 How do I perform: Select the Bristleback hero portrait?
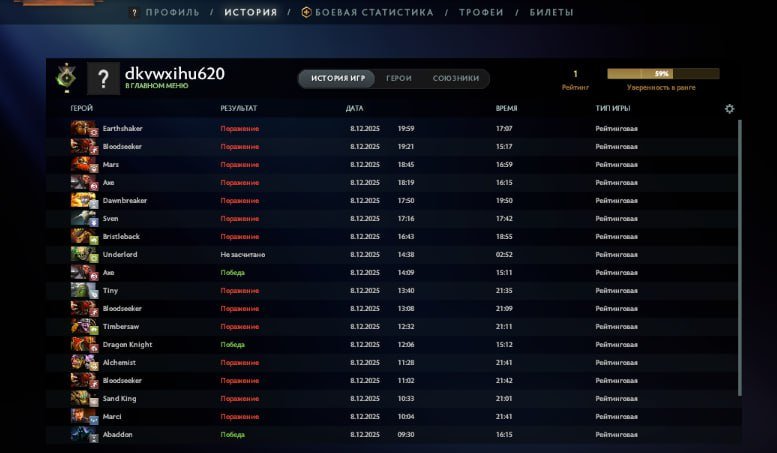[84, 236]
